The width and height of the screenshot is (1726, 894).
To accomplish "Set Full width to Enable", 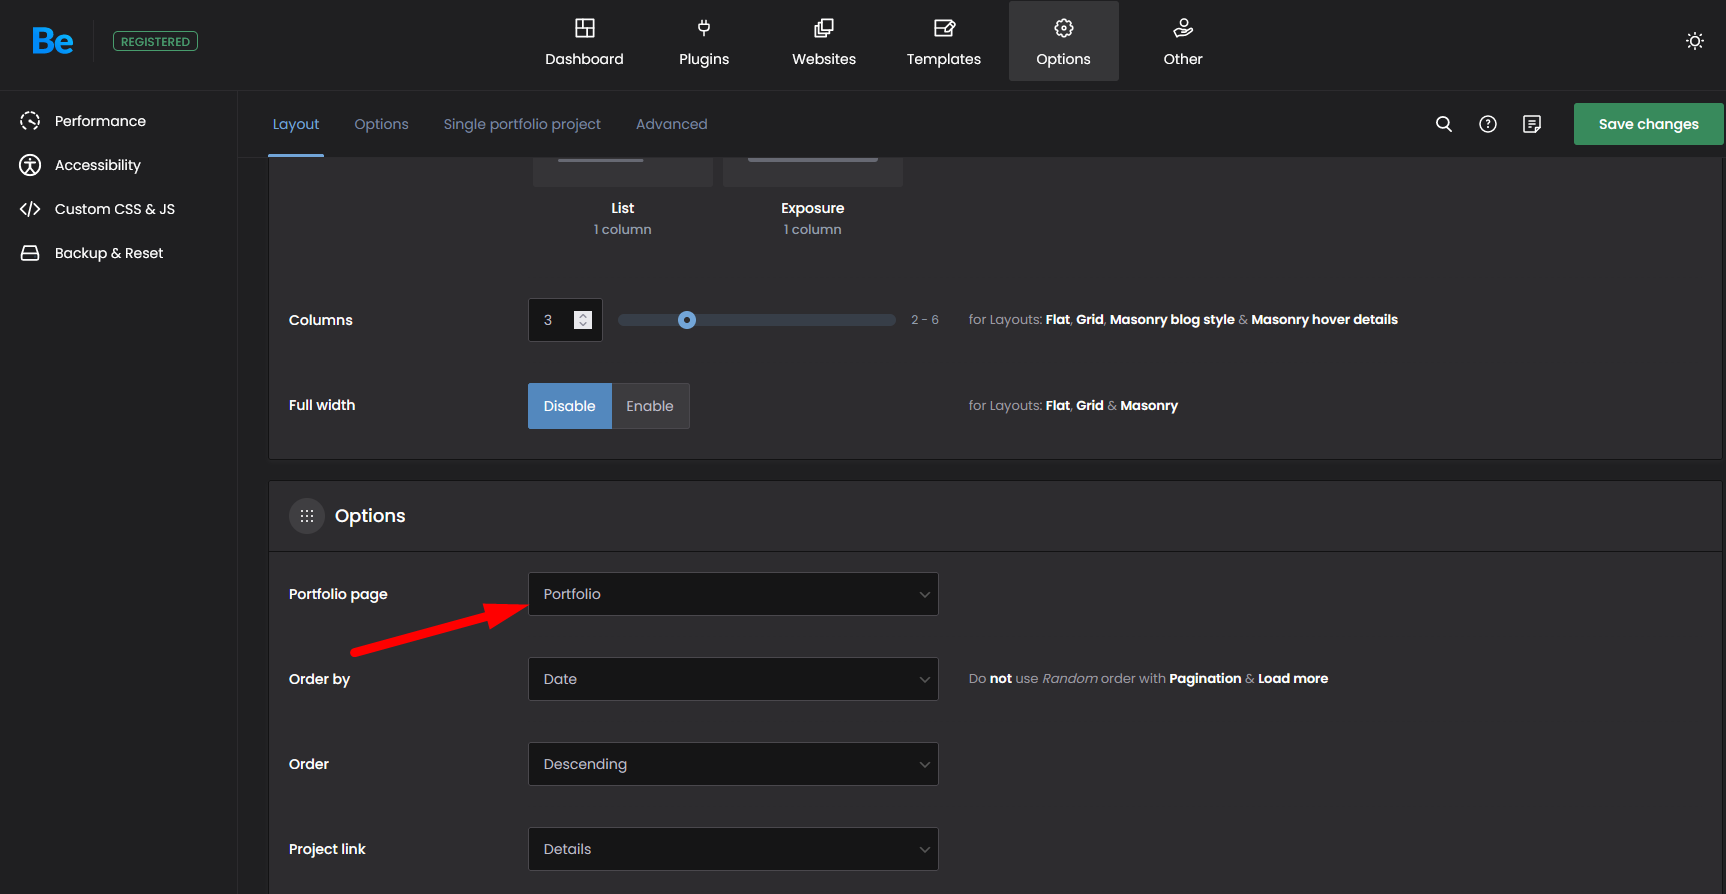I will point(650,406).
